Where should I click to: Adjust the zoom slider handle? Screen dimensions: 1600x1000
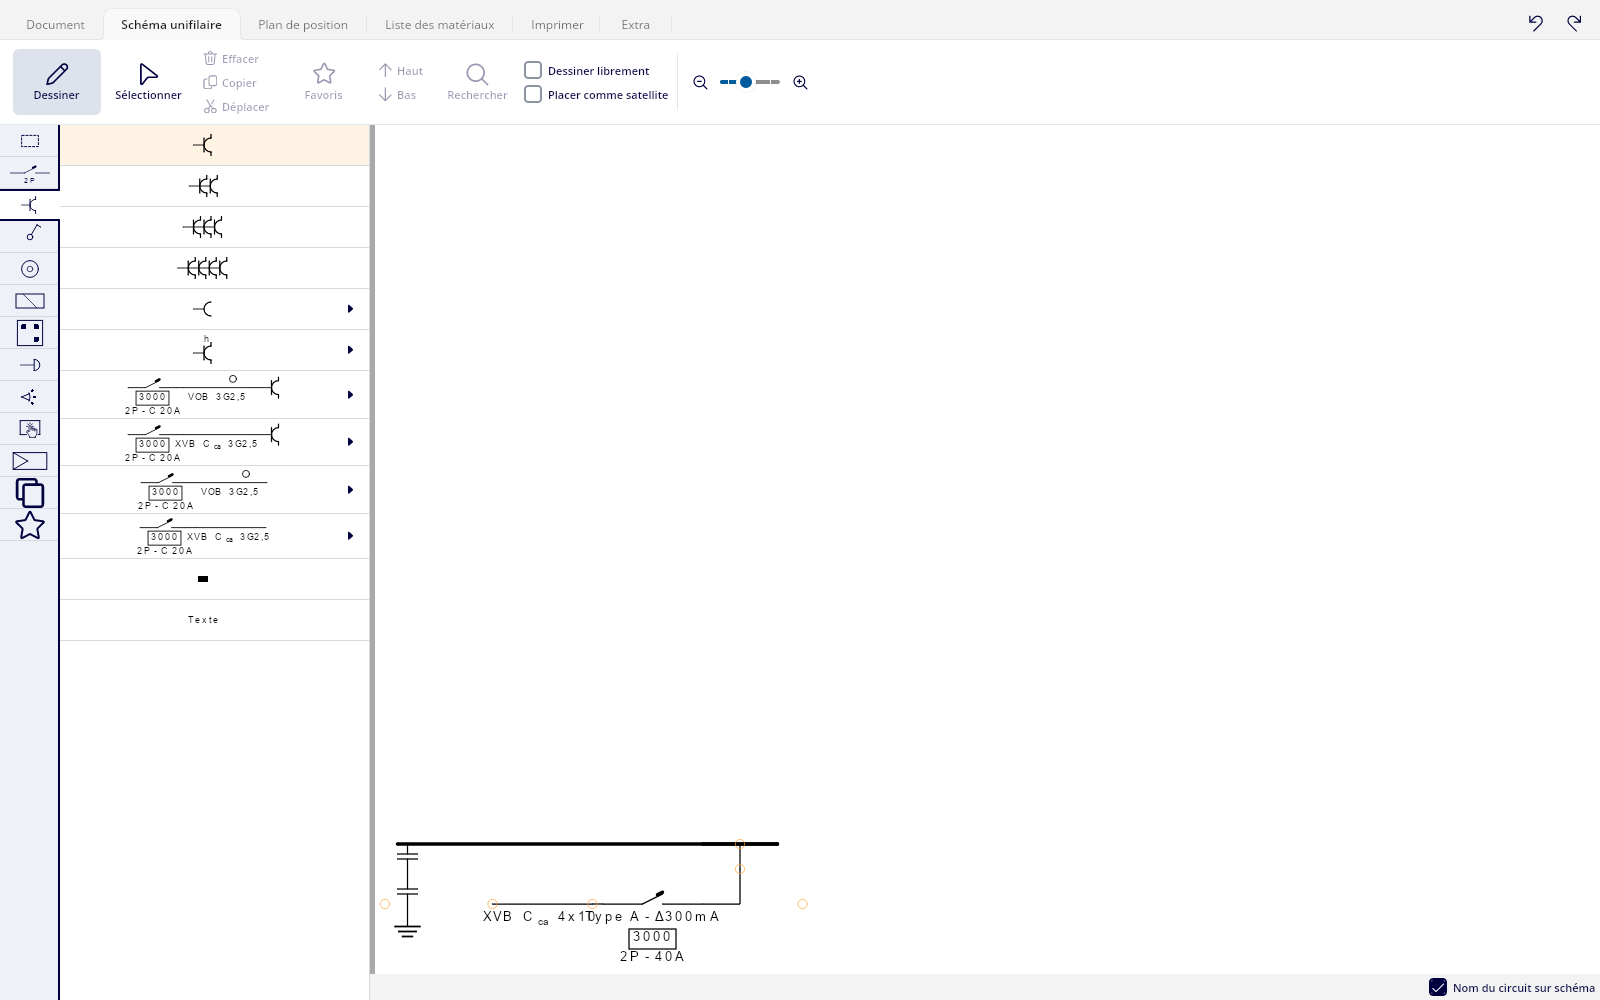coord(746,82)
